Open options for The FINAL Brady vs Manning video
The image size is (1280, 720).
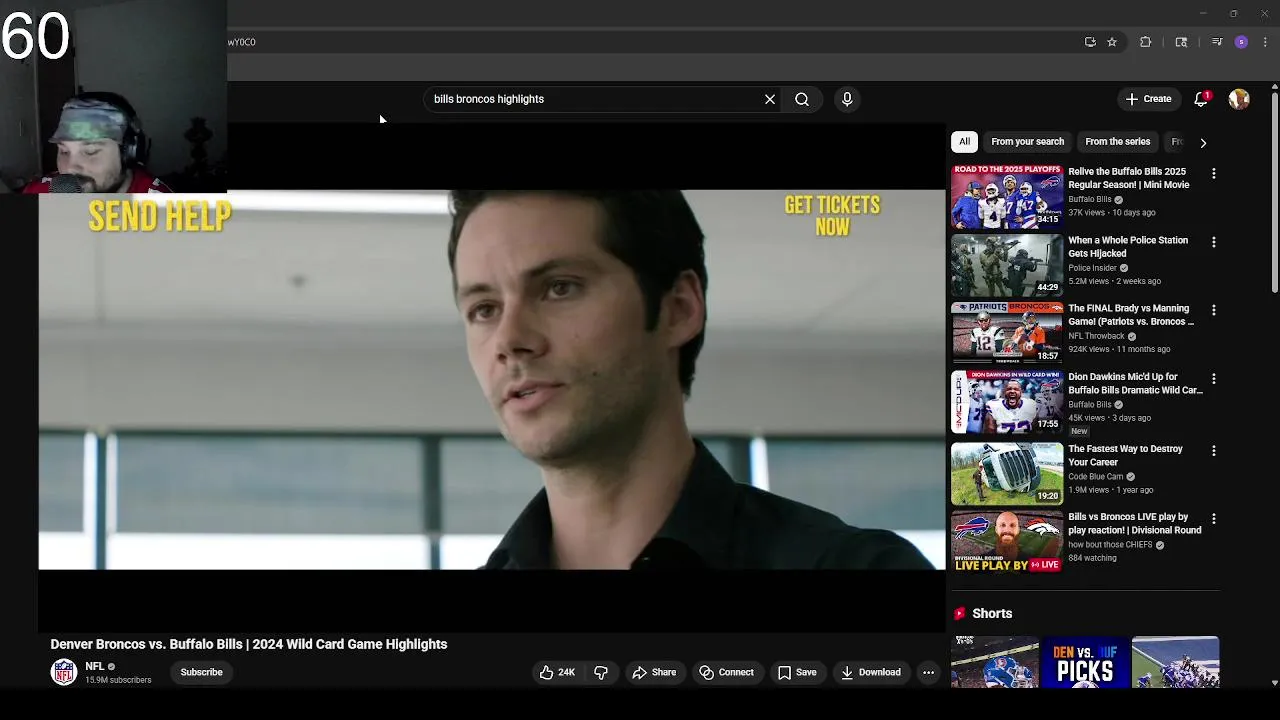point(1214,311)
